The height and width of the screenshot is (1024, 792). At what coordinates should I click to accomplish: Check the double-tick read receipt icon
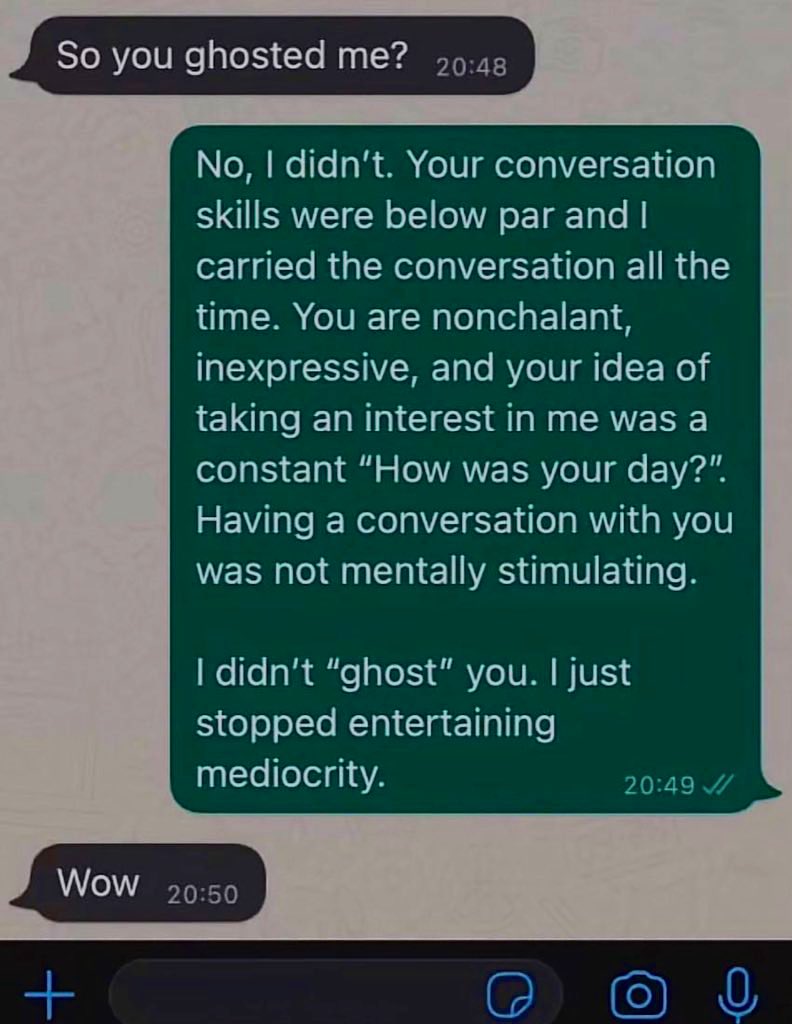pyautogui.click(x=717, y=783)
